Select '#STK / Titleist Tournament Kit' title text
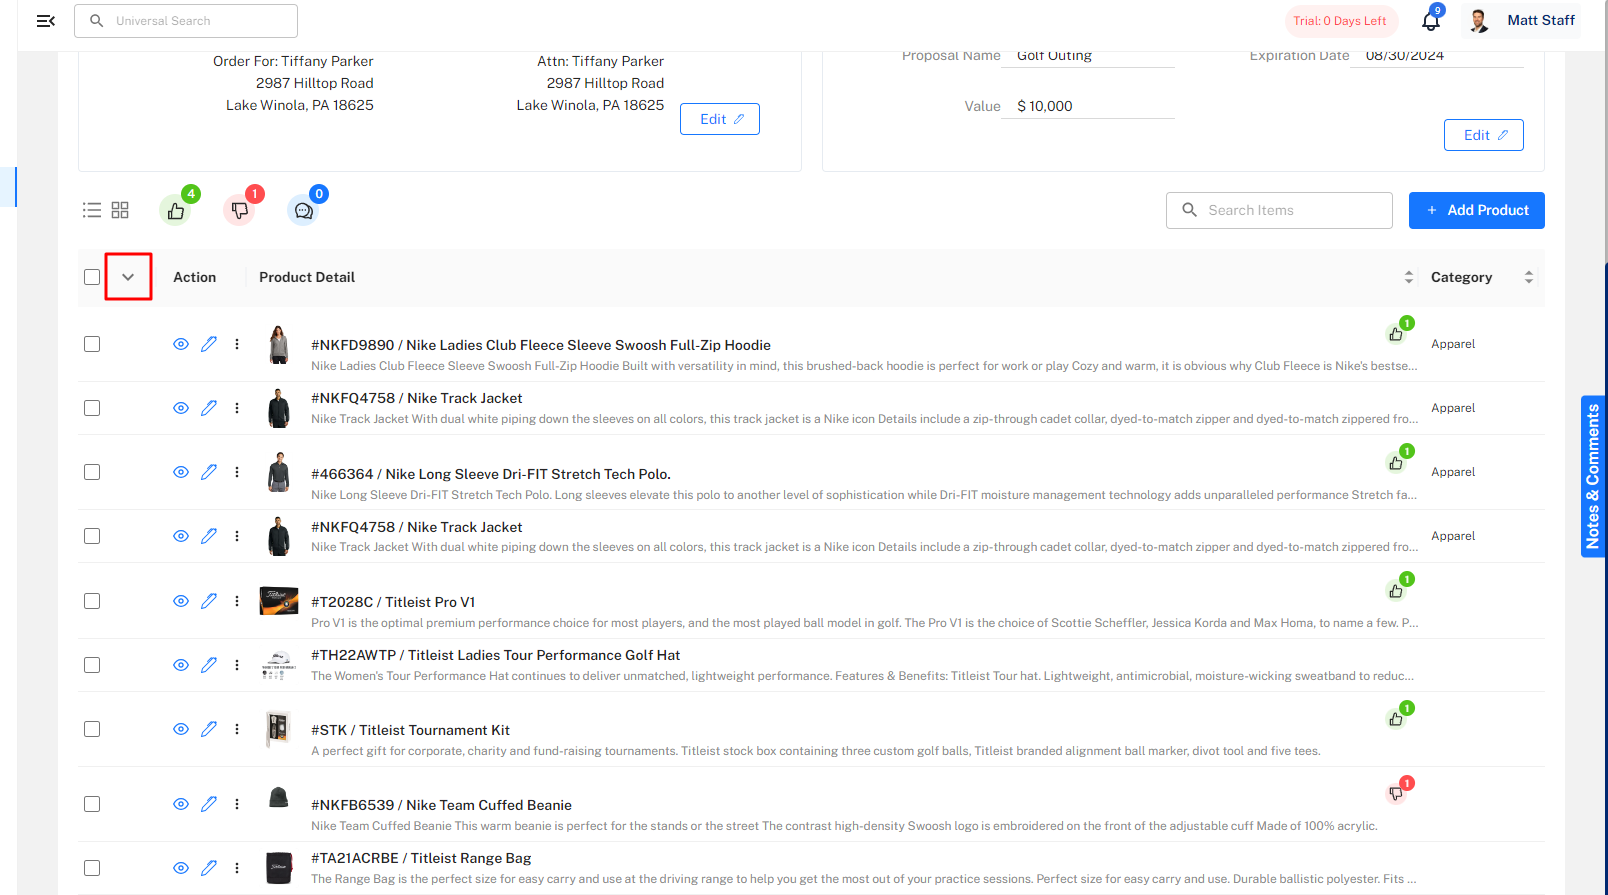Viewport: 1608px width, 895px height. (x=410, y=730)
